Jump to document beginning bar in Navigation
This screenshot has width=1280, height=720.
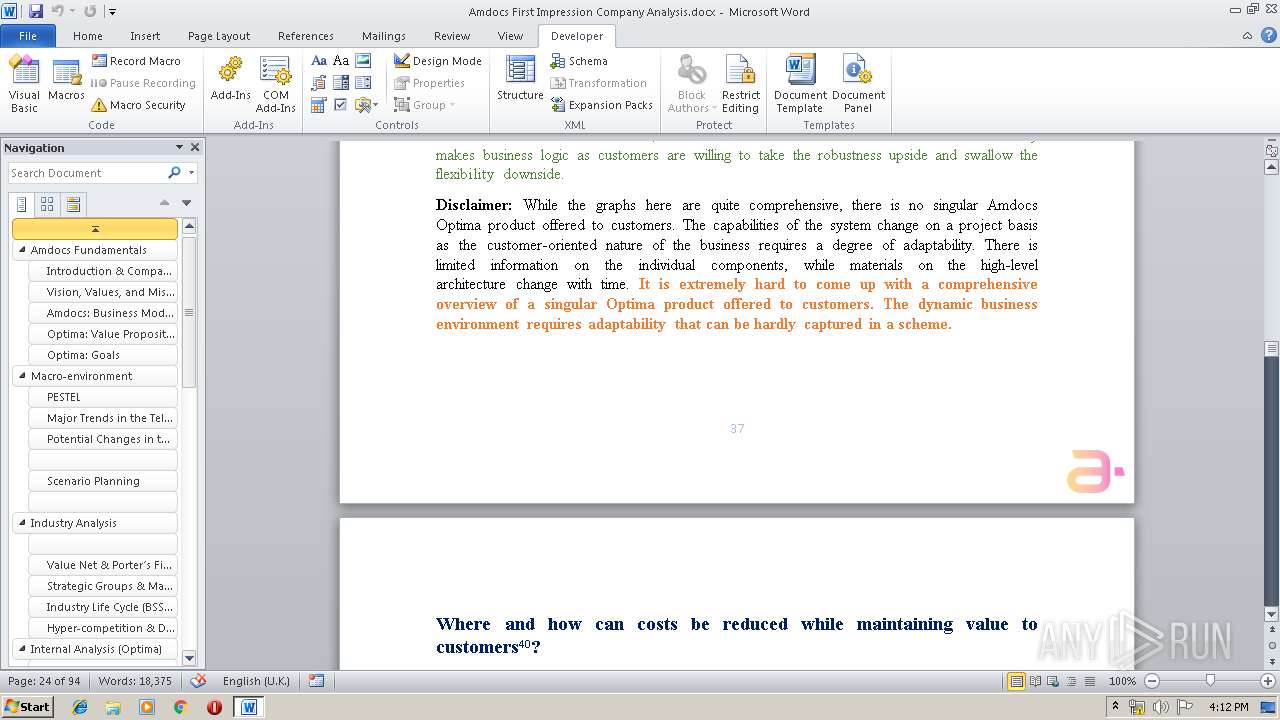coord(95,229)
